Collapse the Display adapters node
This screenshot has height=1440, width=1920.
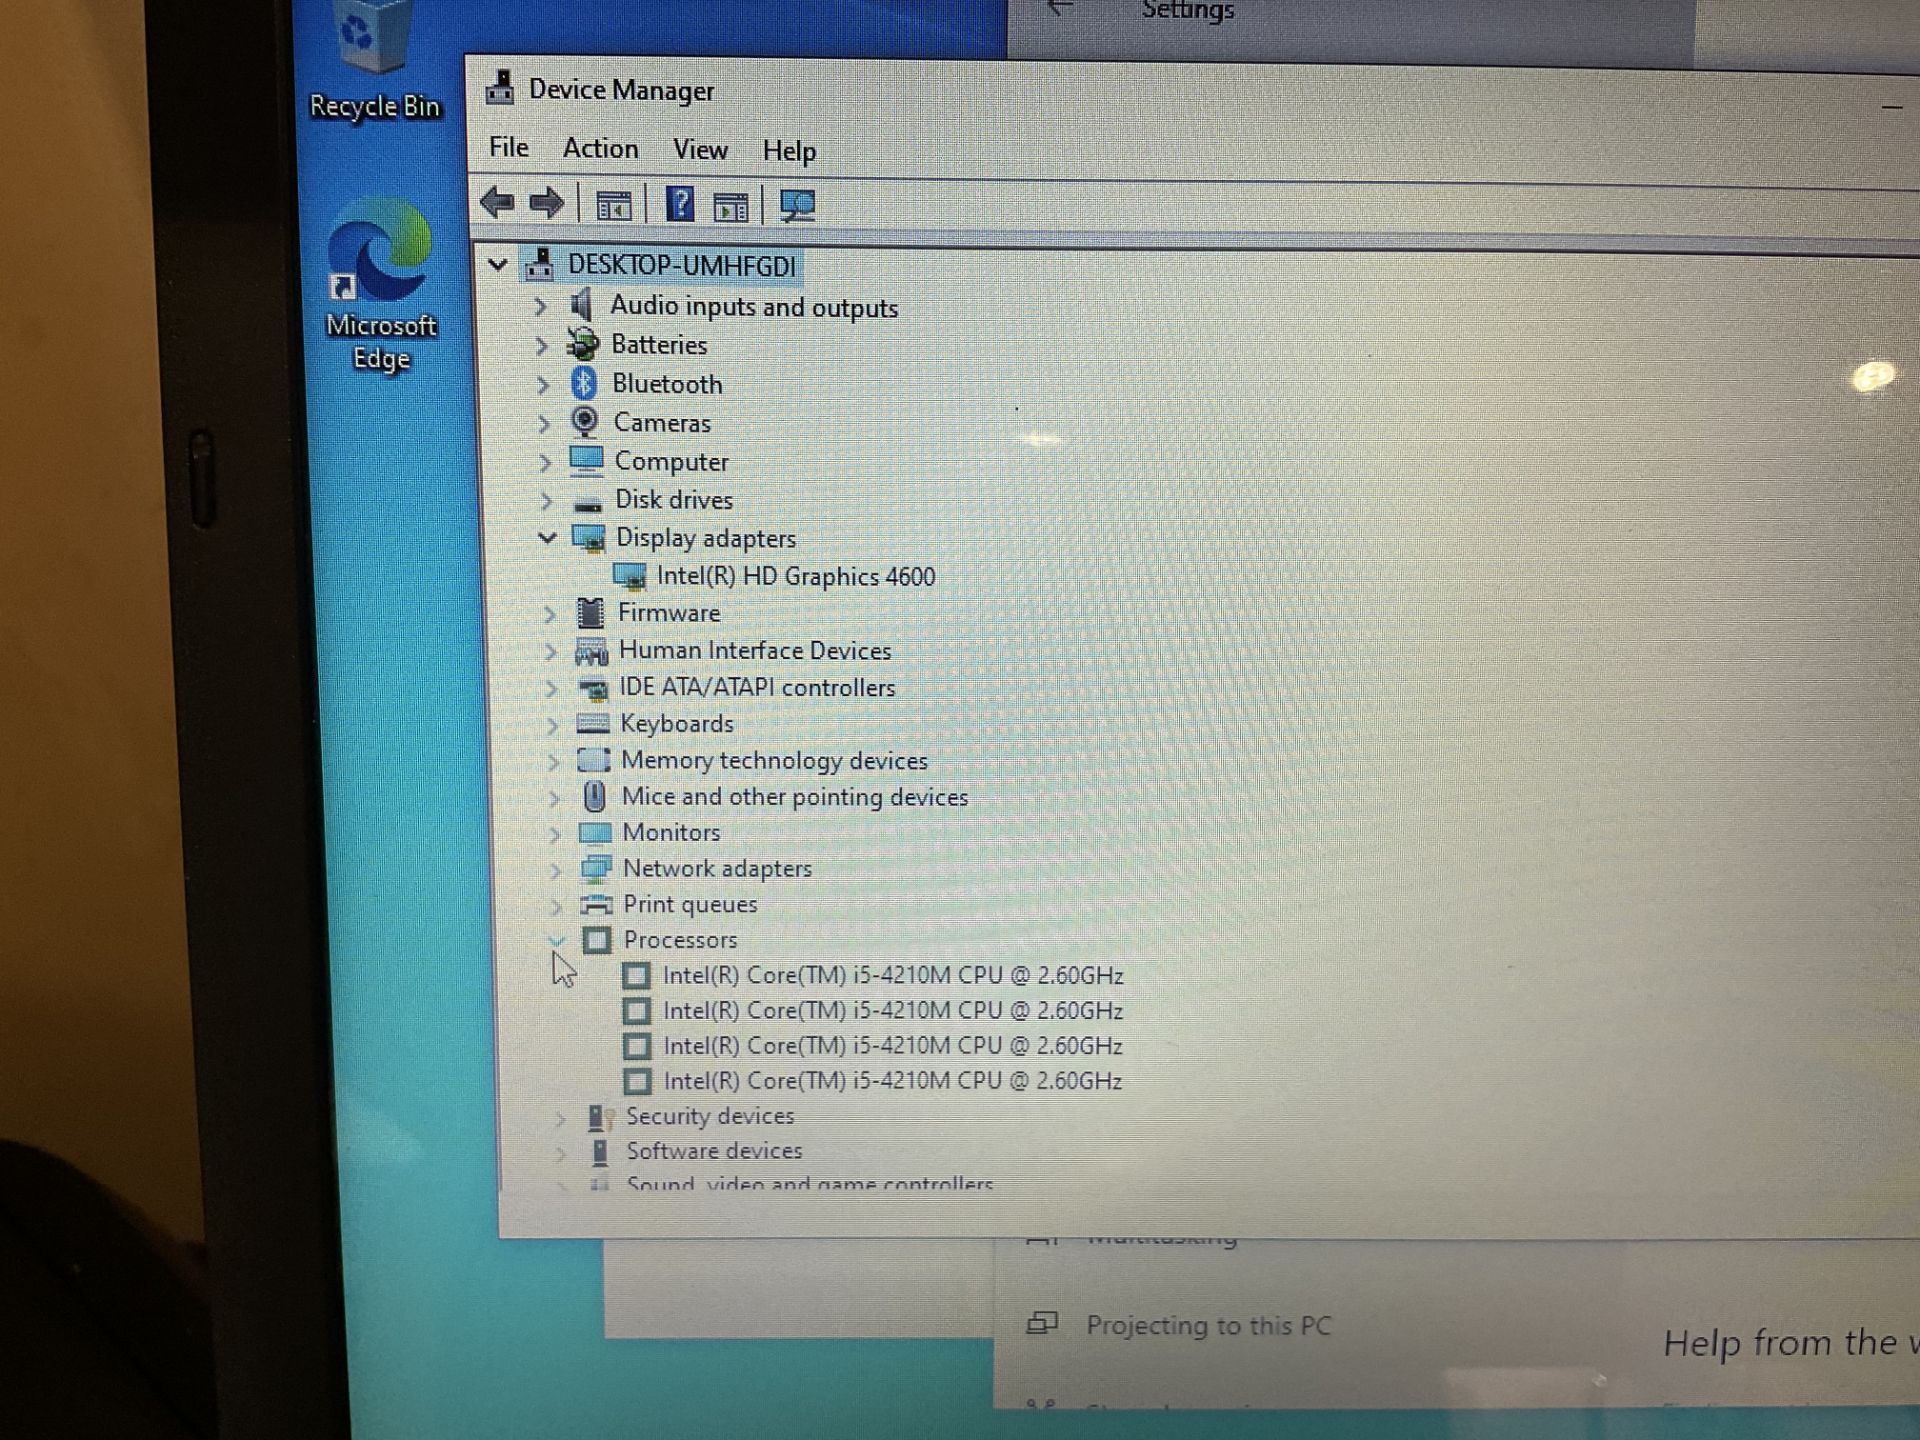(x=547, y=538)
